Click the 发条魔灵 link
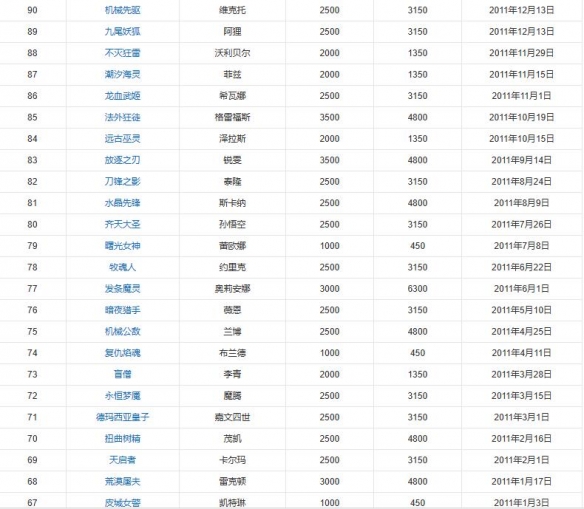584x509 pixels. (123, 289)
